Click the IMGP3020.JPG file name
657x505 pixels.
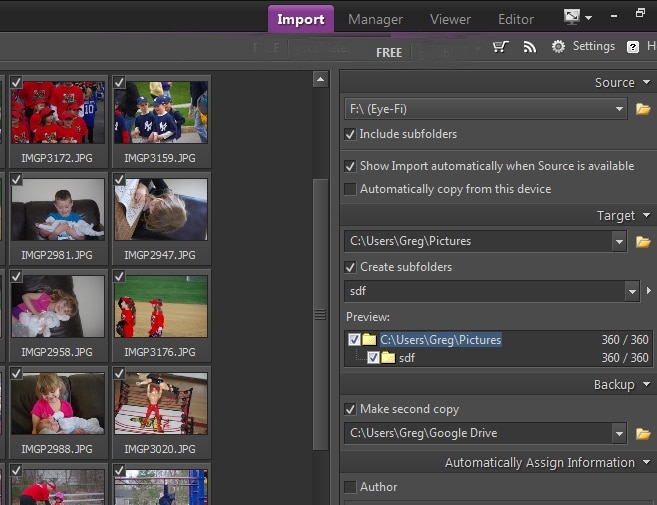pos(160,449)
